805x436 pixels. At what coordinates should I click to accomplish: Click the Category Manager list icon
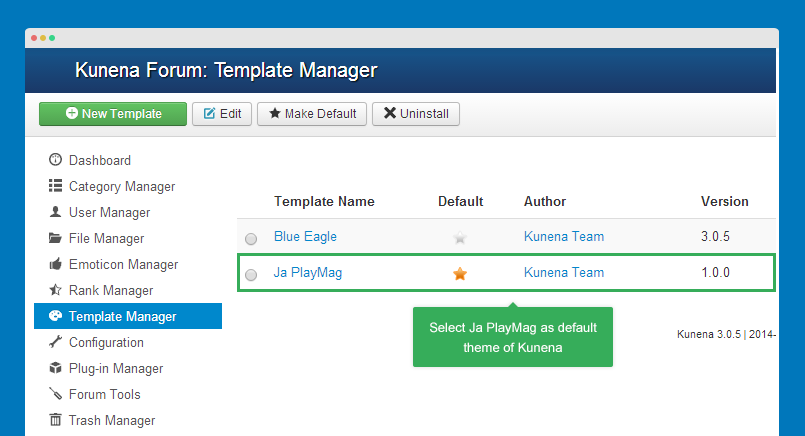pos(55,185)
